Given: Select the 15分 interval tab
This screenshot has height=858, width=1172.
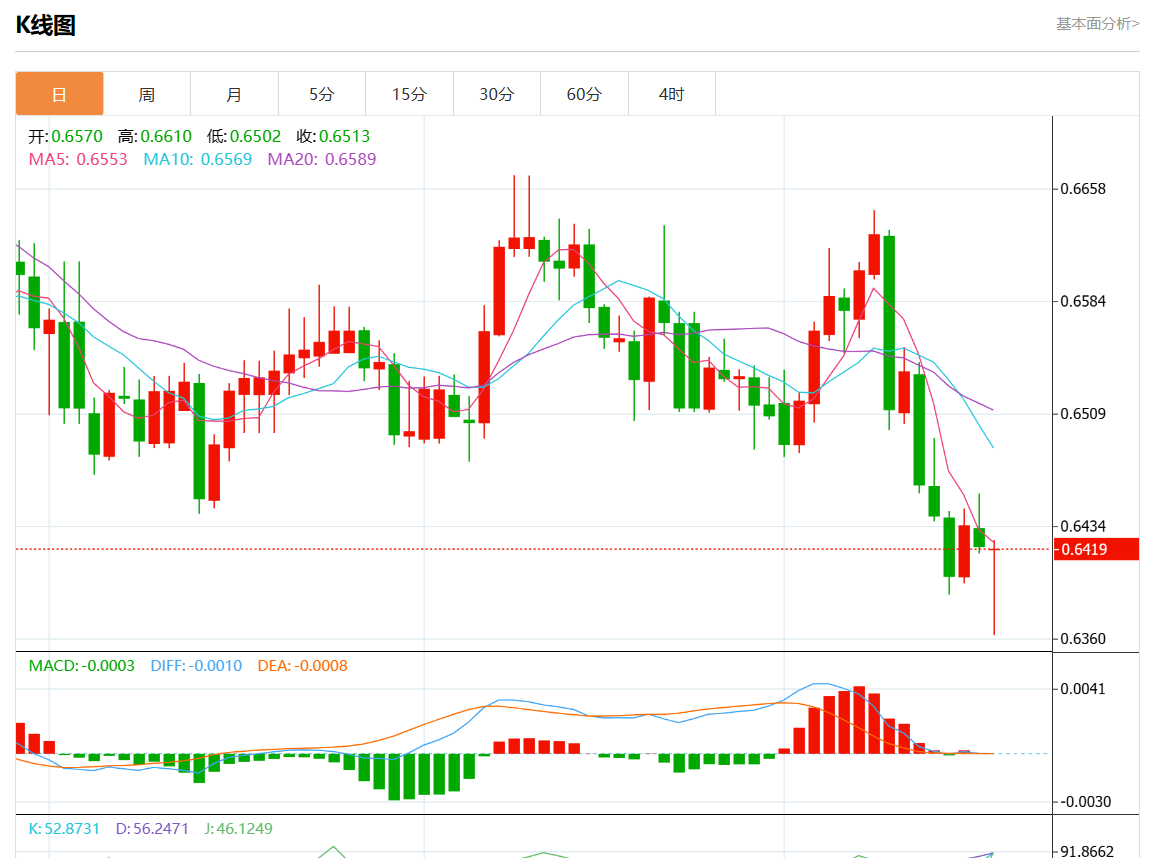Looking at the screenshot, I should coord(408,94).
